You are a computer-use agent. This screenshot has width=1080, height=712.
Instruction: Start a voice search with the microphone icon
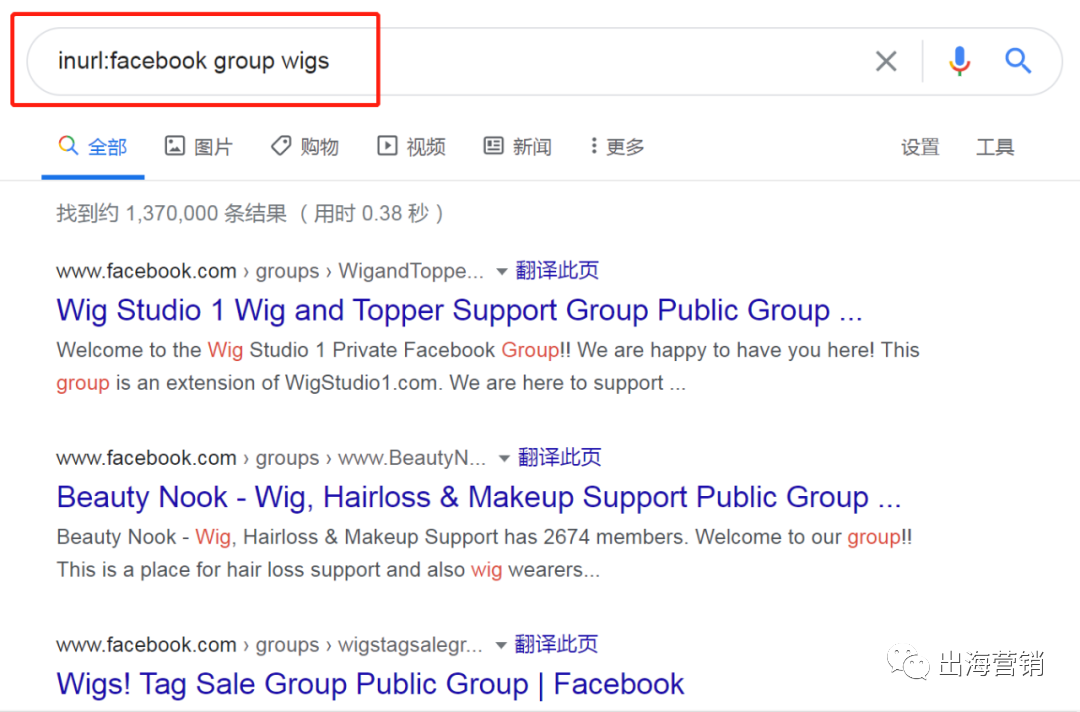tap(959, 61)
